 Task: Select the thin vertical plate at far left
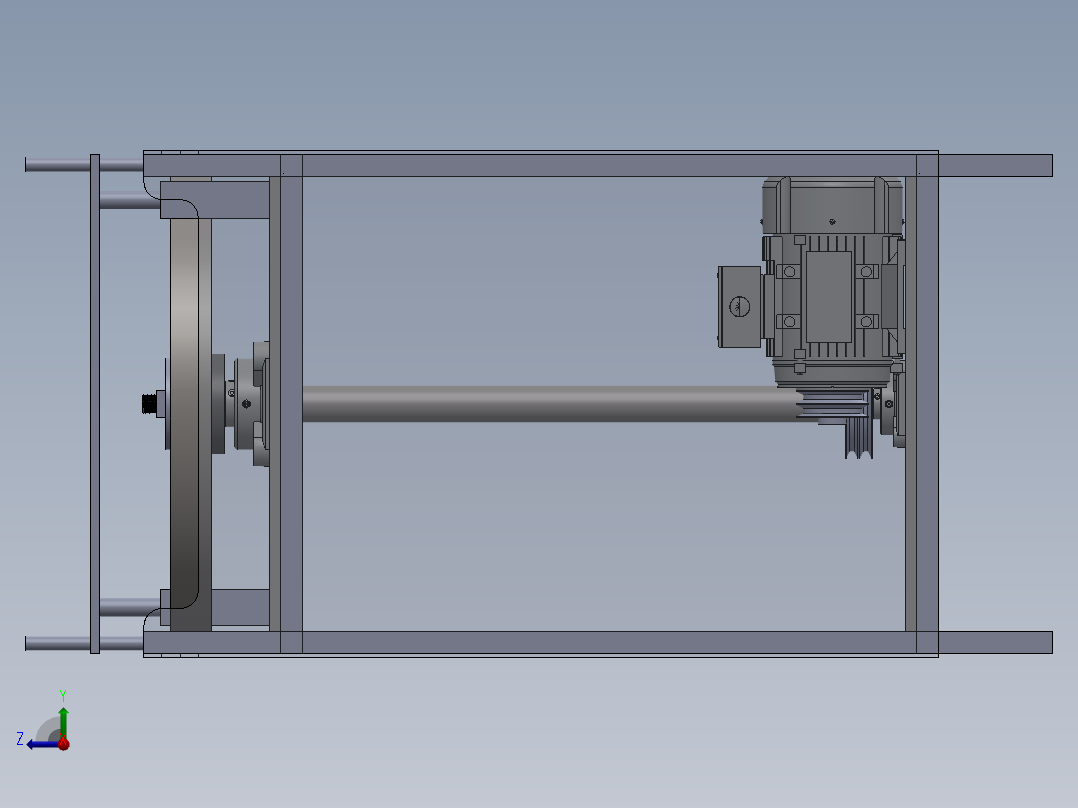pos(95,404)
